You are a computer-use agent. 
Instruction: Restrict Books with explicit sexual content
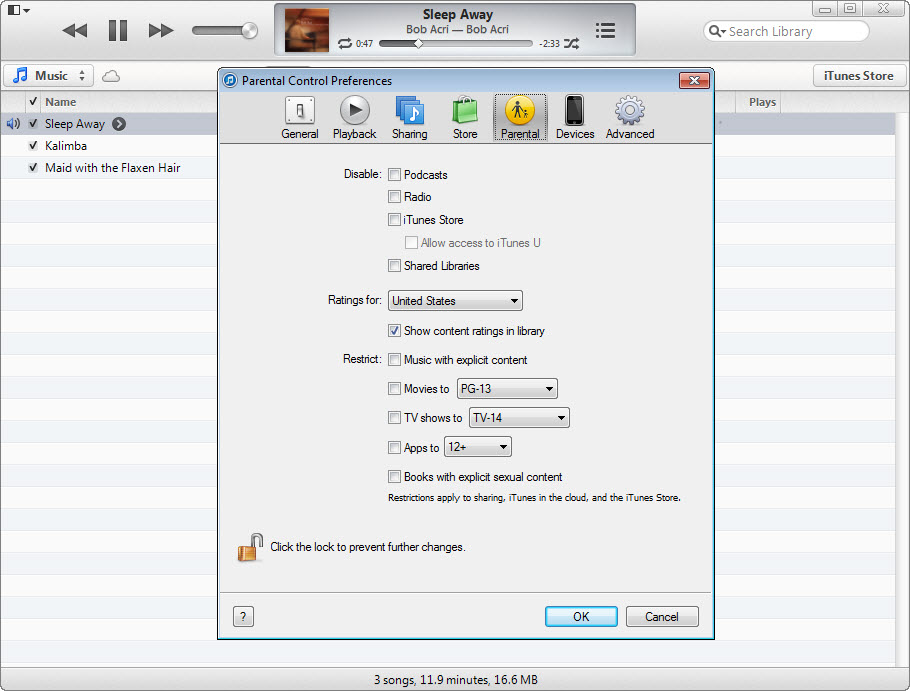(395, 477)
